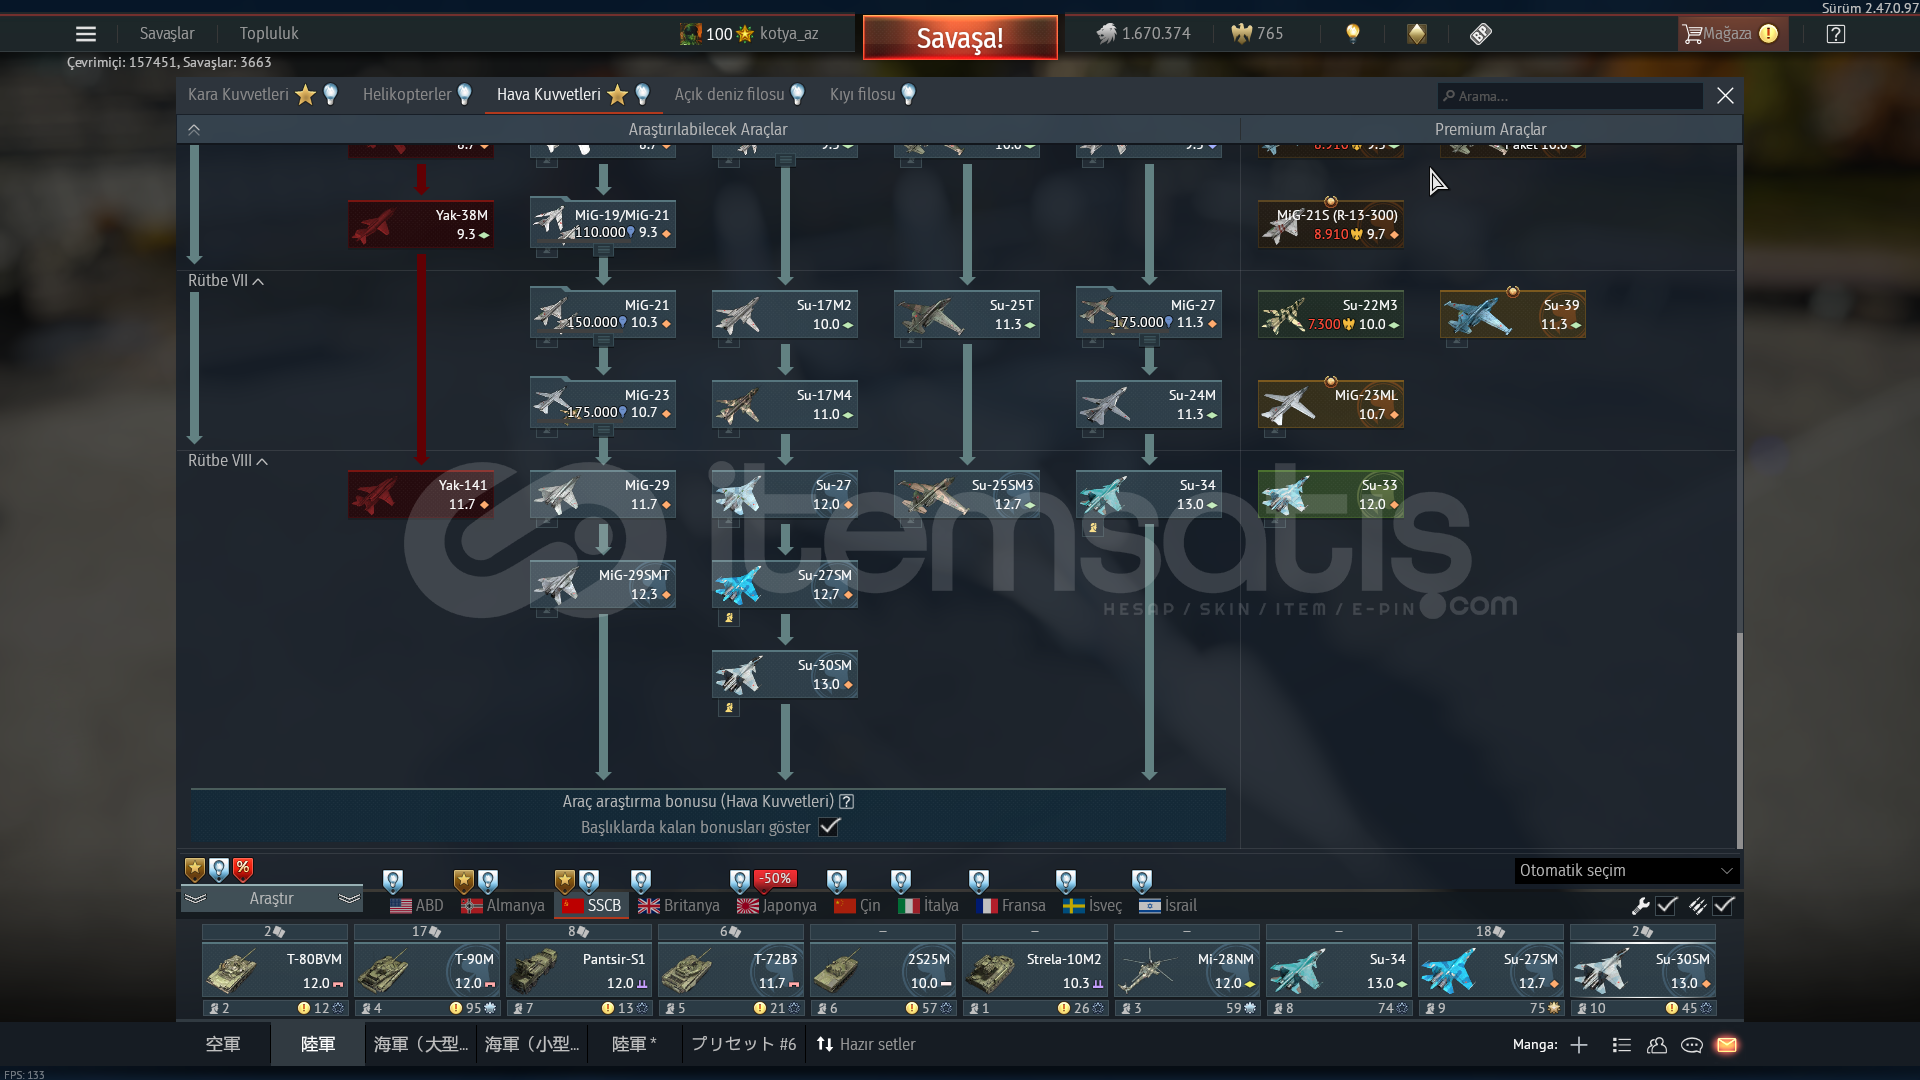1920x1080 pixels.
Task: Select MiG-23ML premium aircraft
Action: pos(1331,404)
